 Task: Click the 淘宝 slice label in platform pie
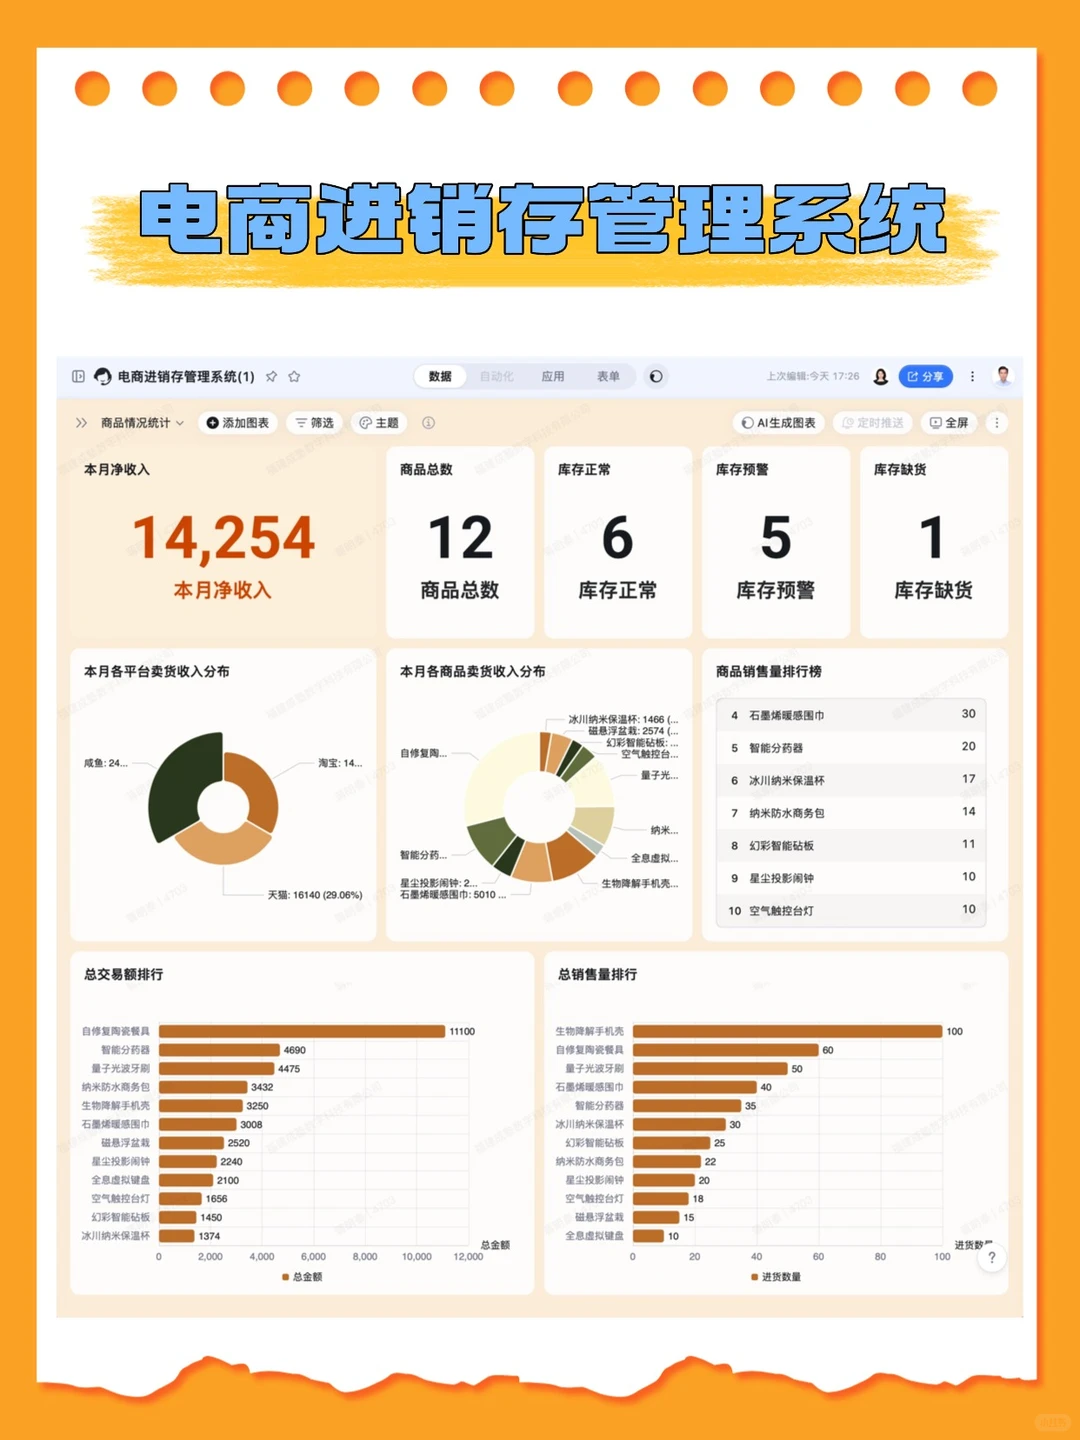(340, 763)
